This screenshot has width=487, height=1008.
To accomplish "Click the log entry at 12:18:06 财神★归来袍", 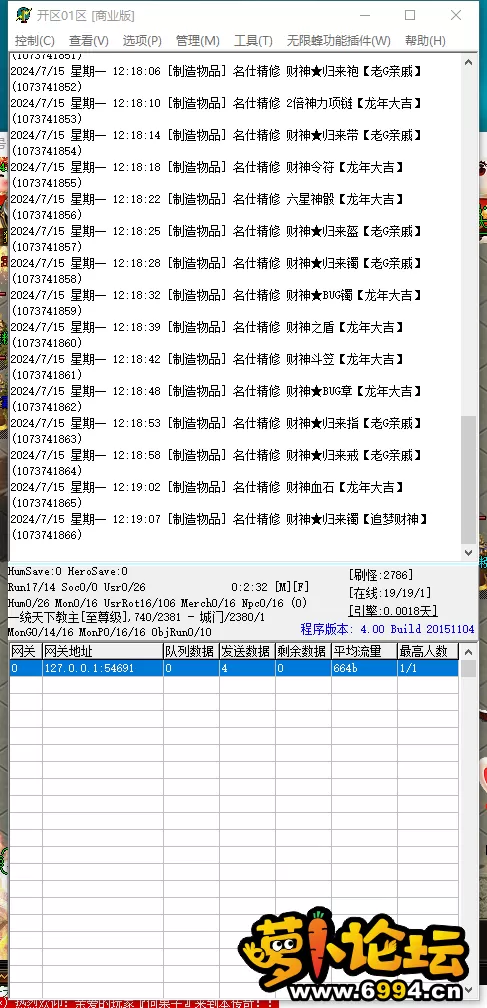I will (x=217, y=71).
